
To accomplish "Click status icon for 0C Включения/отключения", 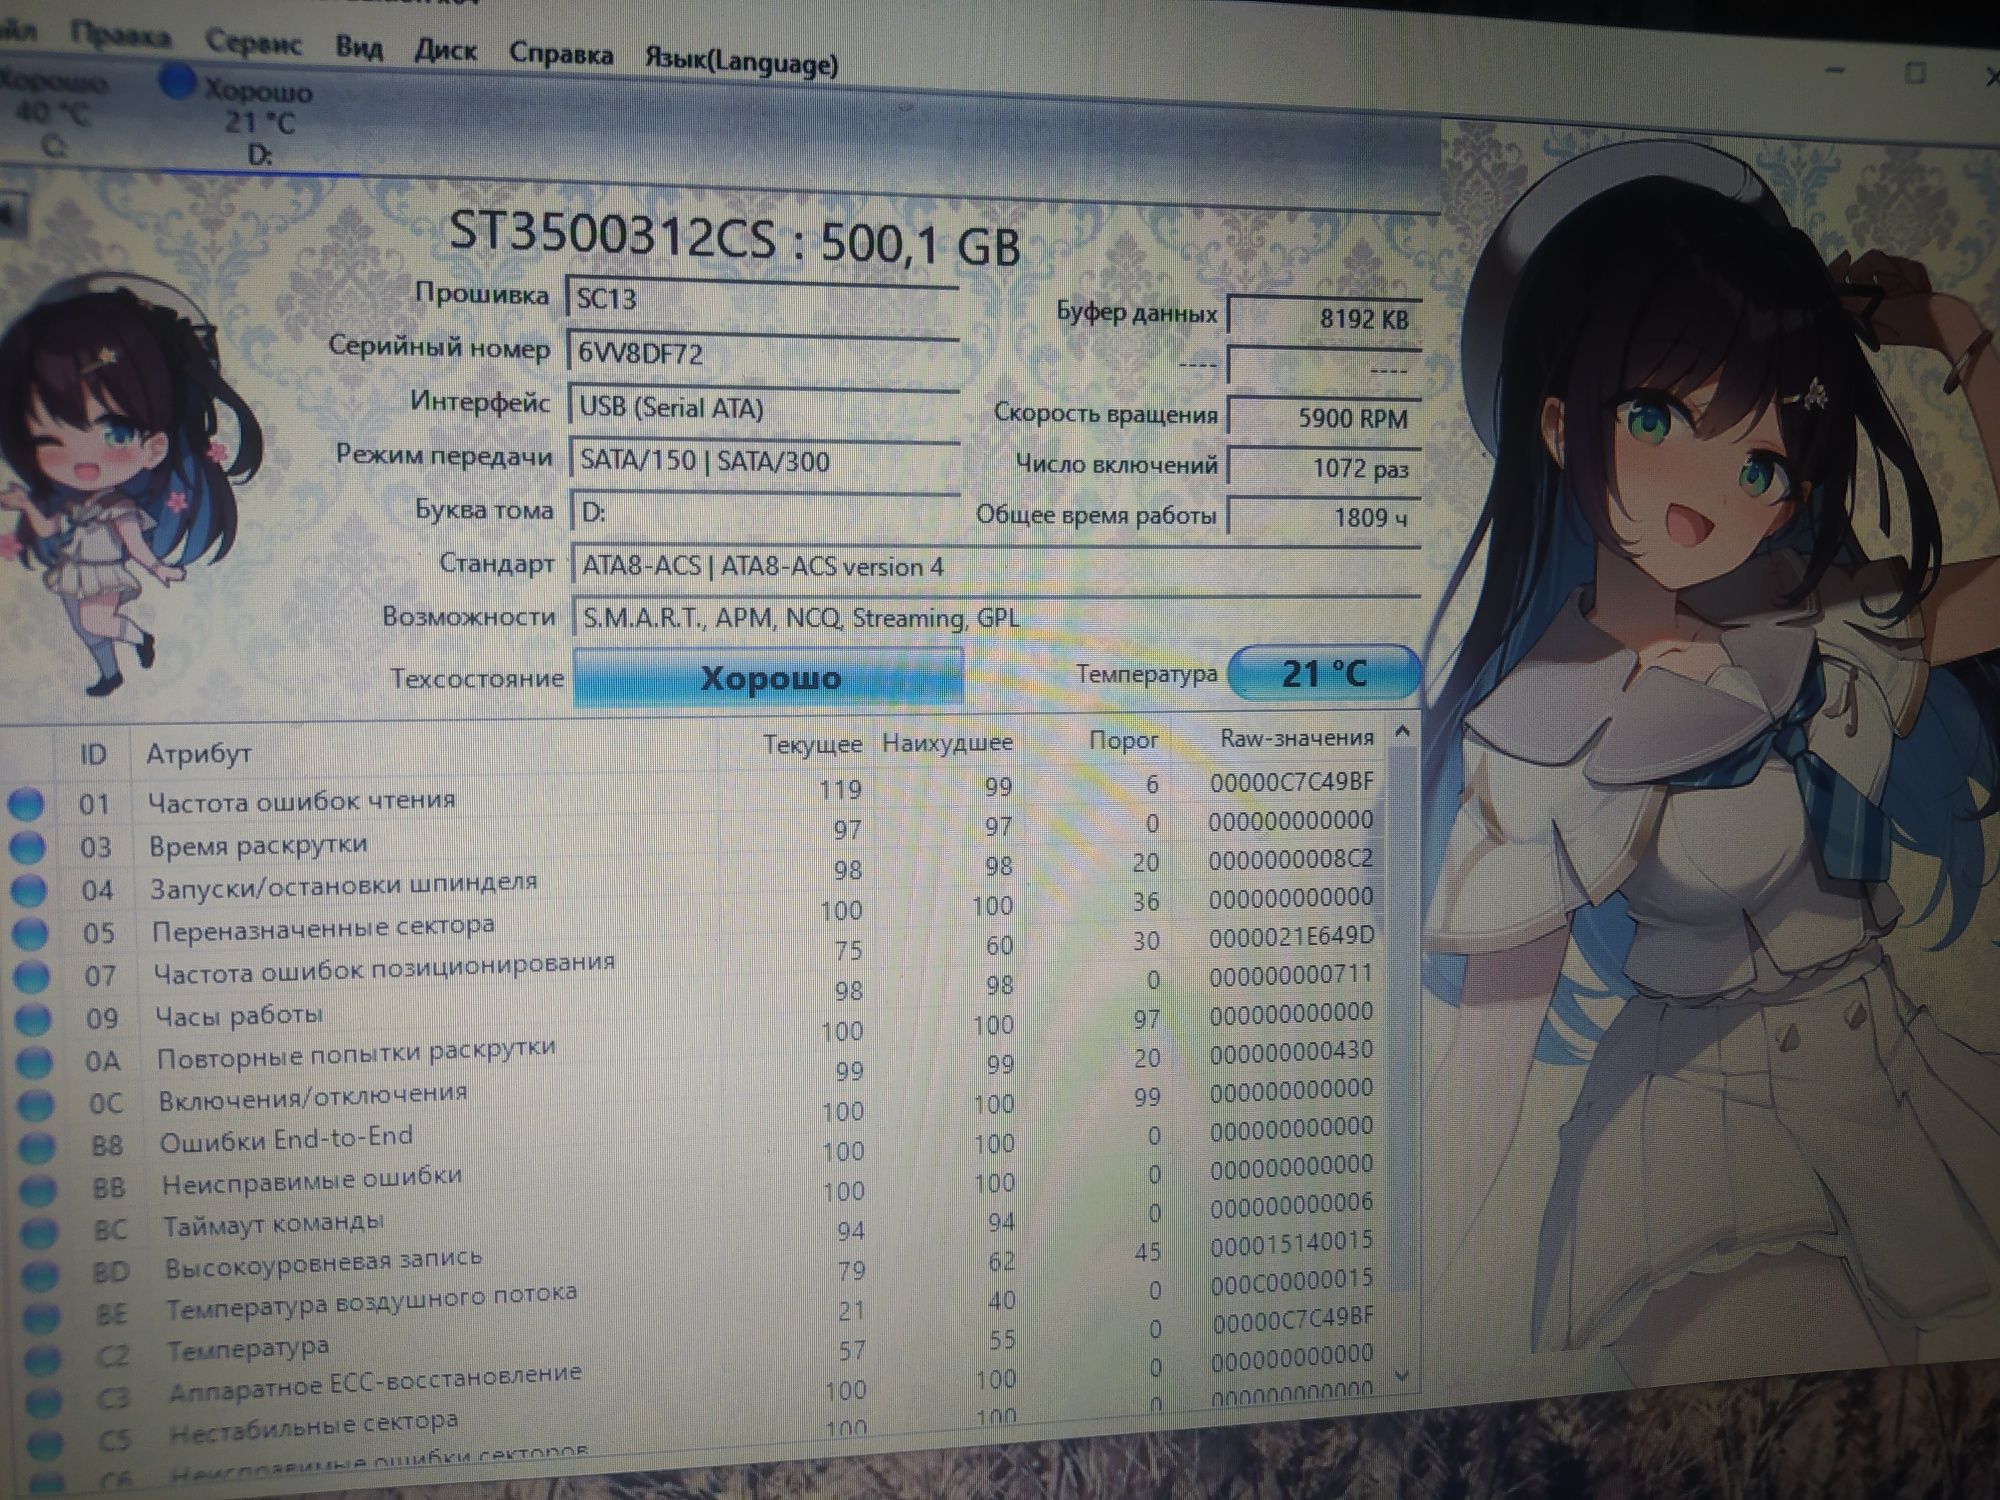I will [x=36, y=1105].
